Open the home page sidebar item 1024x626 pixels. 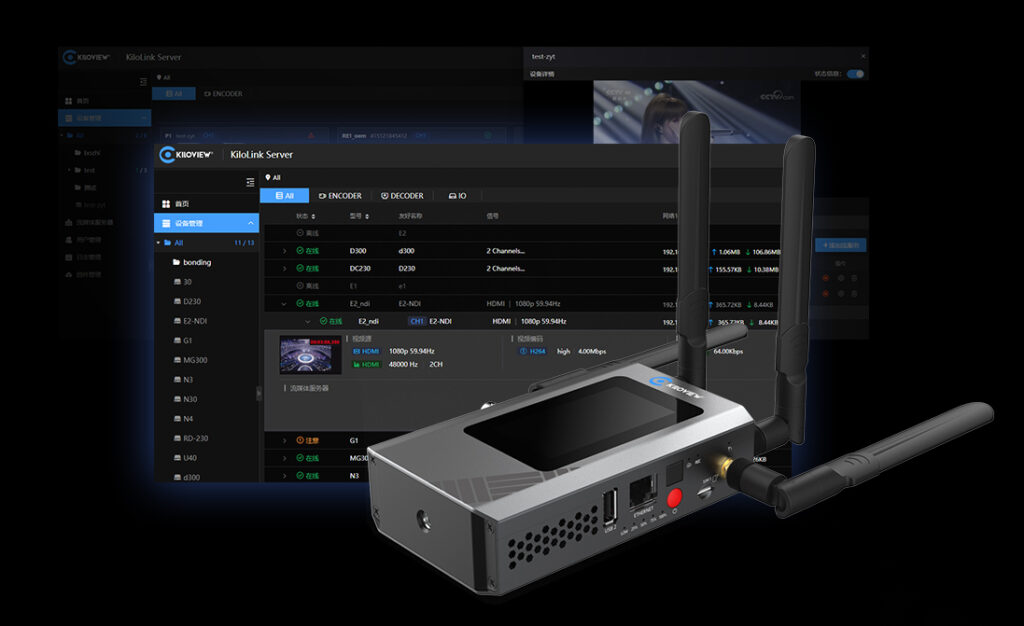coord(206,204)
